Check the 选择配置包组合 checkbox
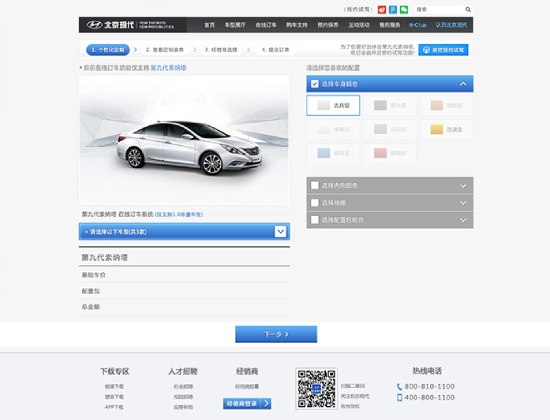Viewport: 550px width, 420px height. coord(315,220)
